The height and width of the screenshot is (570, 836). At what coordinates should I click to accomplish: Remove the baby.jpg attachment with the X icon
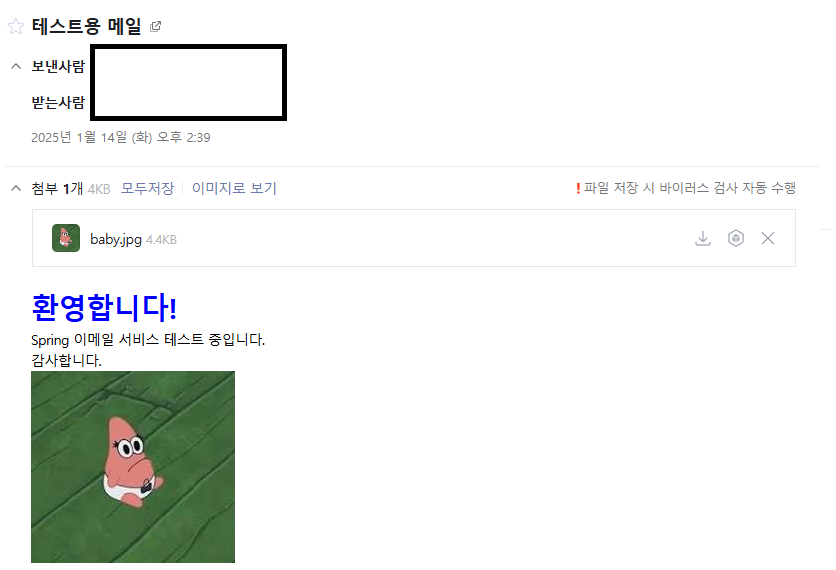click(768, 238)
